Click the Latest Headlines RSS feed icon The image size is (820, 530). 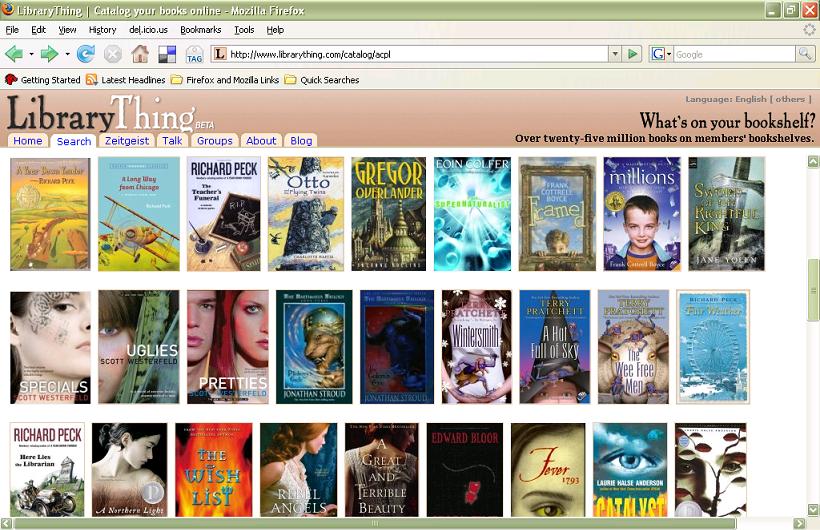tap(92, 80)
